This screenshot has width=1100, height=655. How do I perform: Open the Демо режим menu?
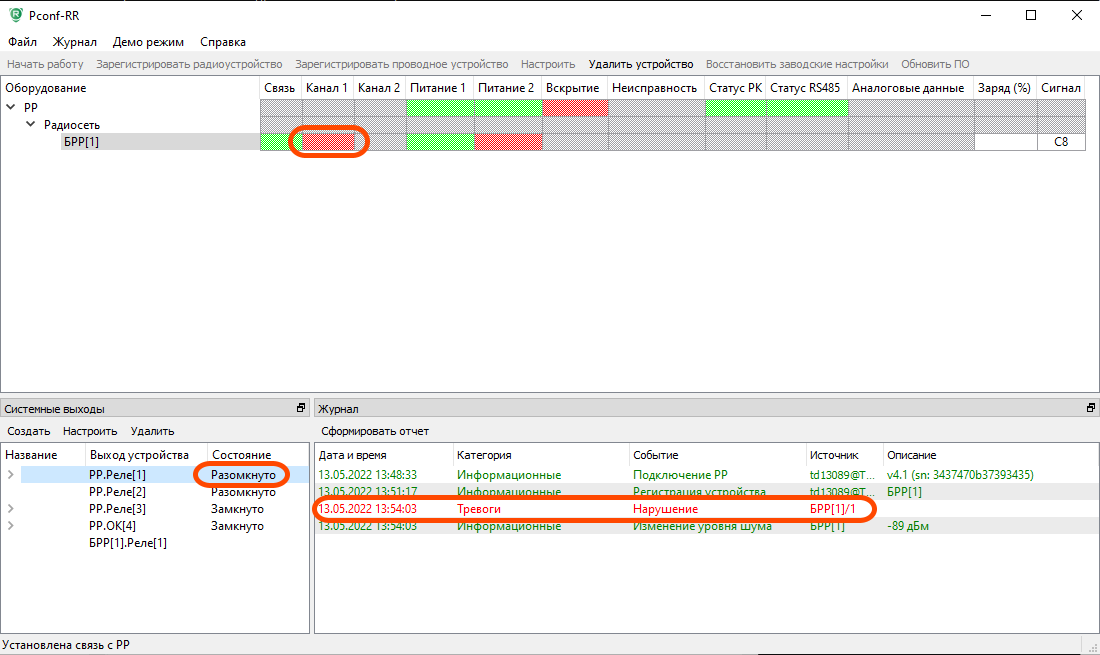148,42
